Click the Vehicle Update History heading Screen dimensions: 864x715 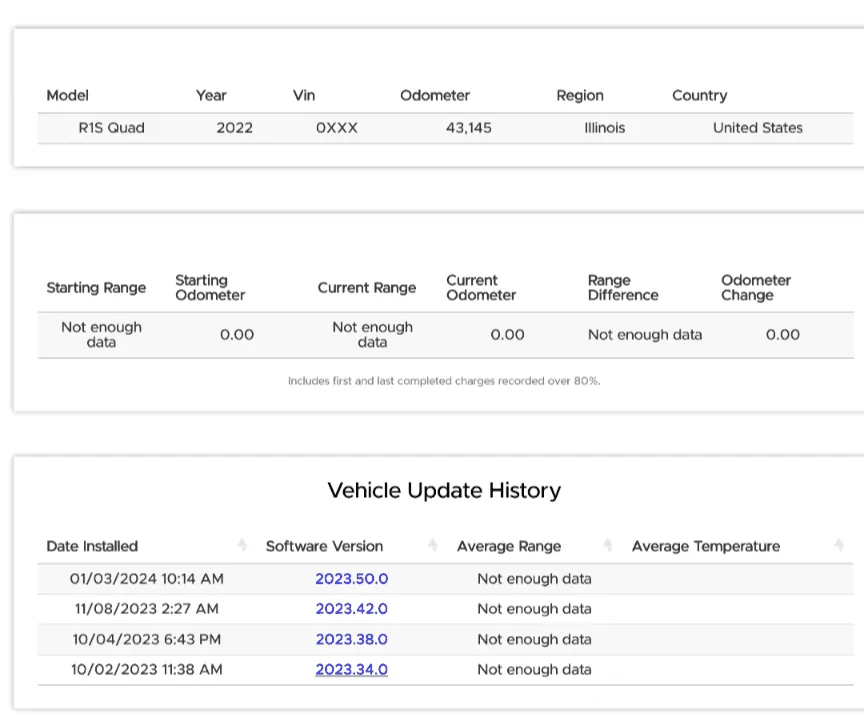(x=444, y=490)
